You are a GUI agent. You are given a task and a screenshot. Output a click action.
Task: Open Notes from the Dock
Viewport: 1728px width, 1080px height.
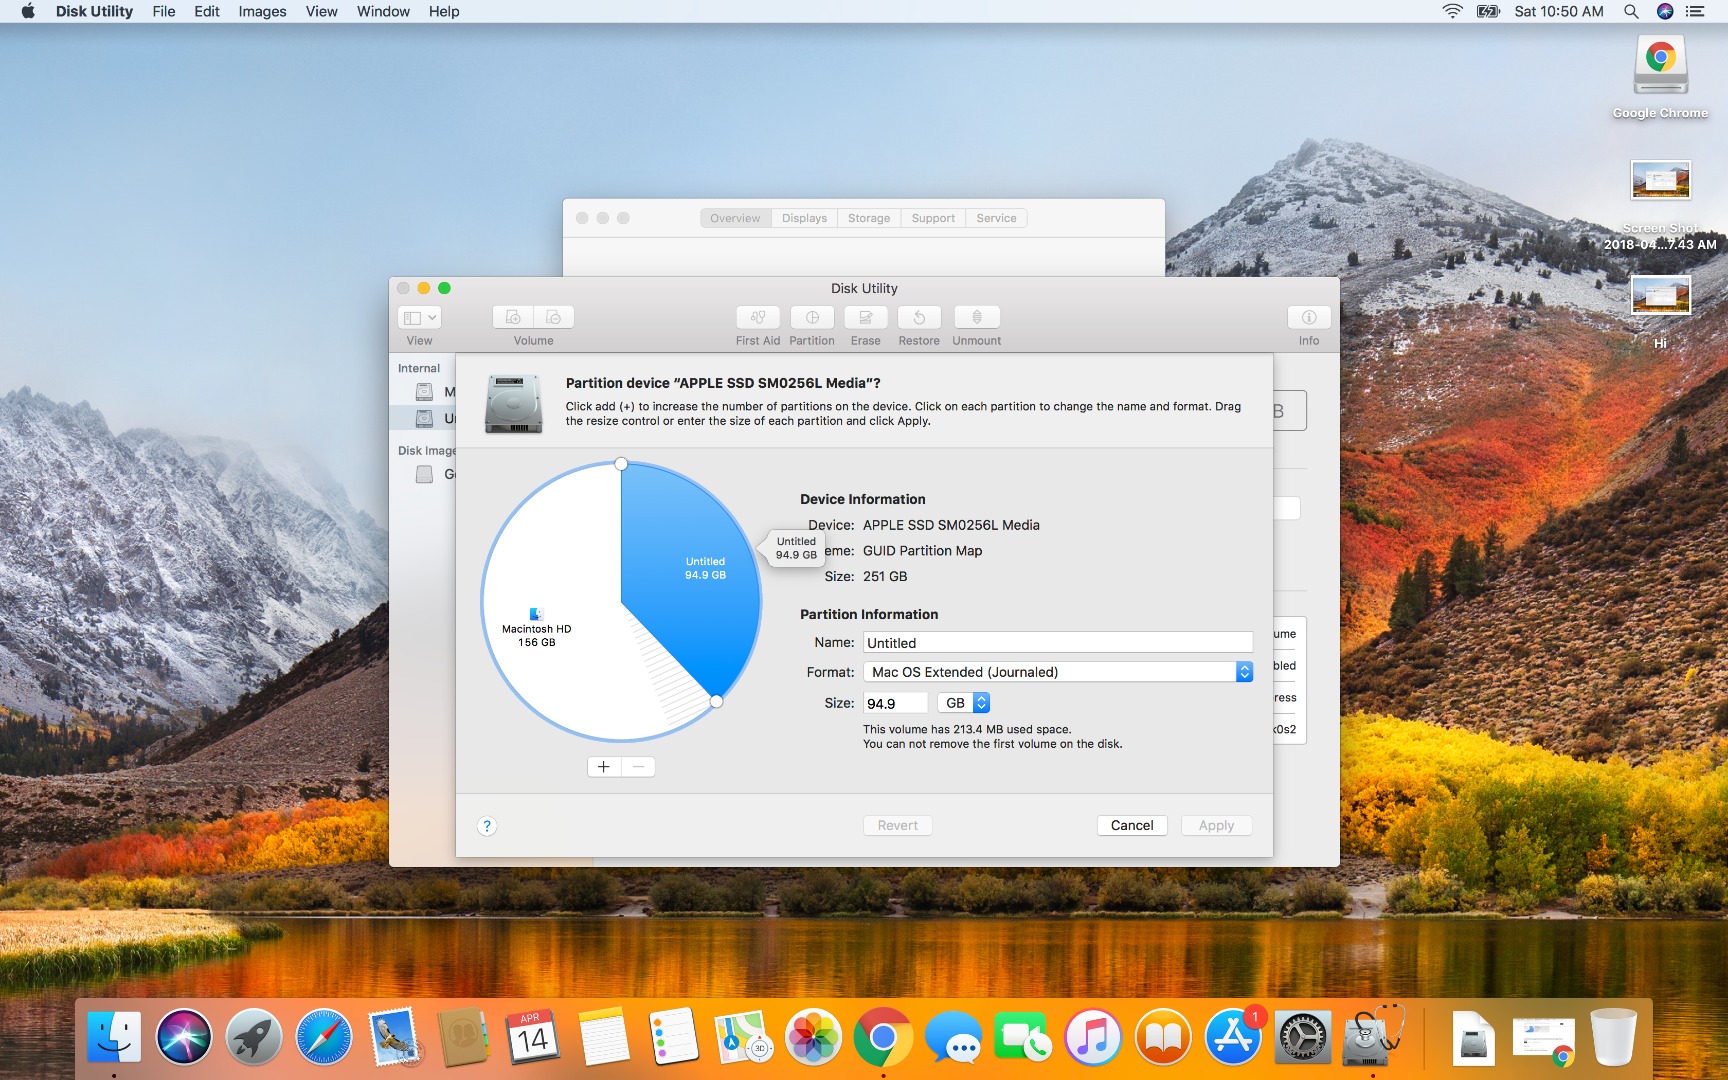pyautogui.click(x=603, y=1036)
